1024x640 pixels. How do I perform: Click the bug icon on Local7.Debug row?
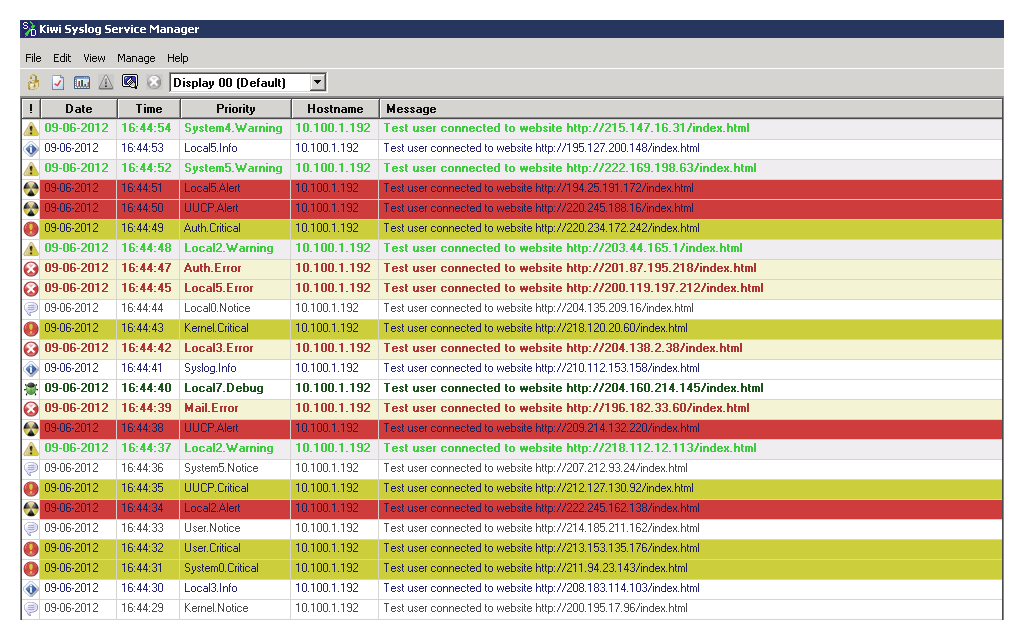[x=31, y=388]
